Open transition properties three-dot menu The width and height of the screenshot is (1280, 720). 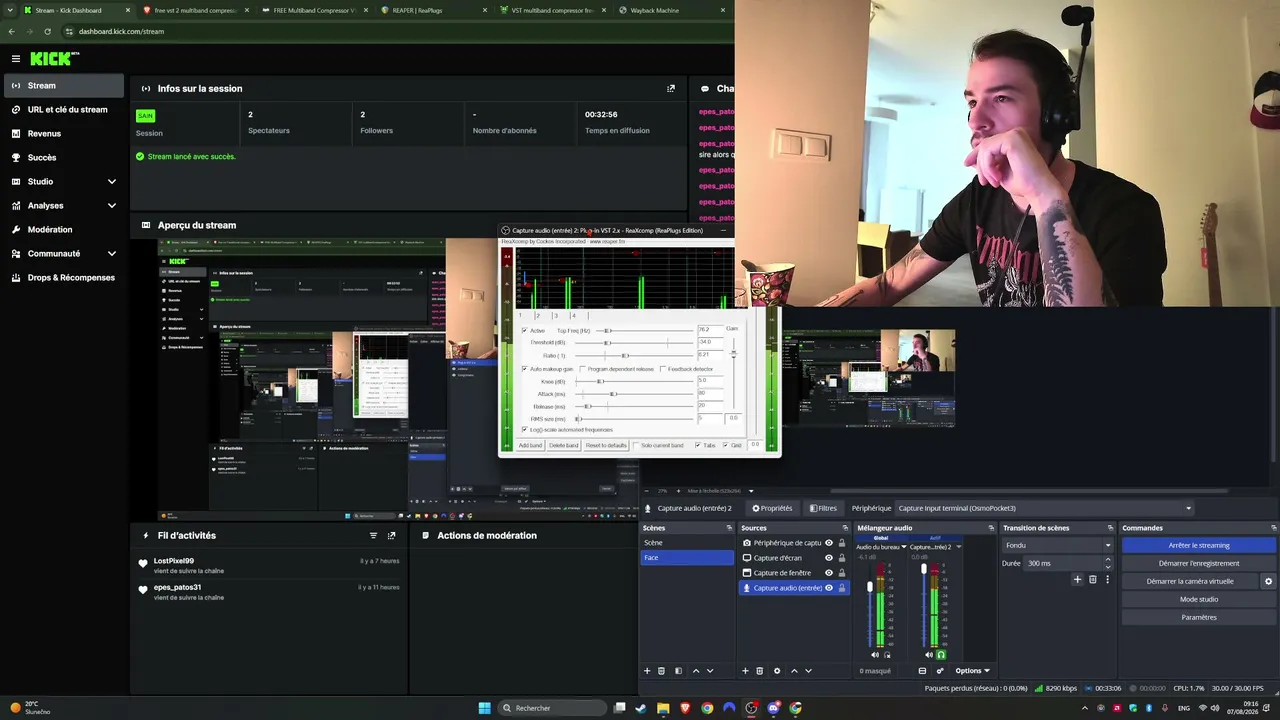[x=1107, y=579]
